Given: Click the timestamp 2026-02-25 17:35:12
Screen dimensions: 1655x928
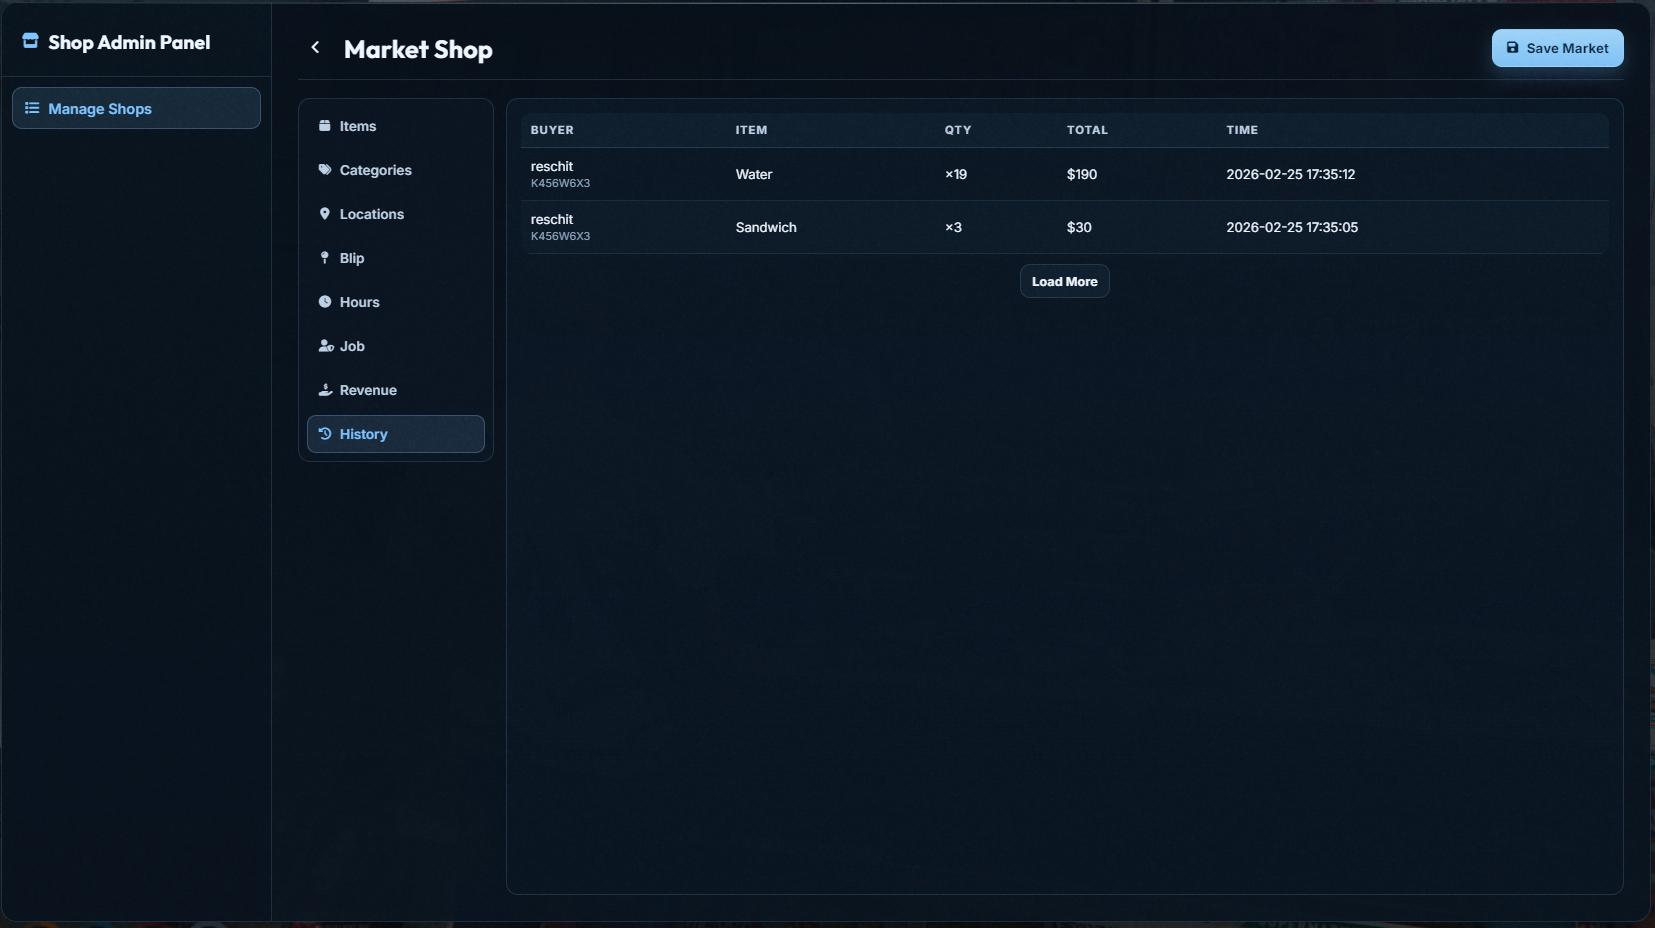Looking at the screenshot, I should pyautogui.click(x=1291, y=174).
